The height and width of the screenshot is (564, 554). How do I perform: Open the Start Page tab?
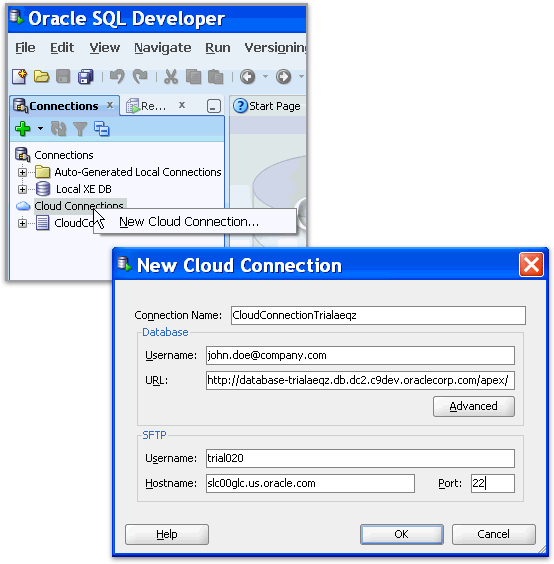click(267, 106)
